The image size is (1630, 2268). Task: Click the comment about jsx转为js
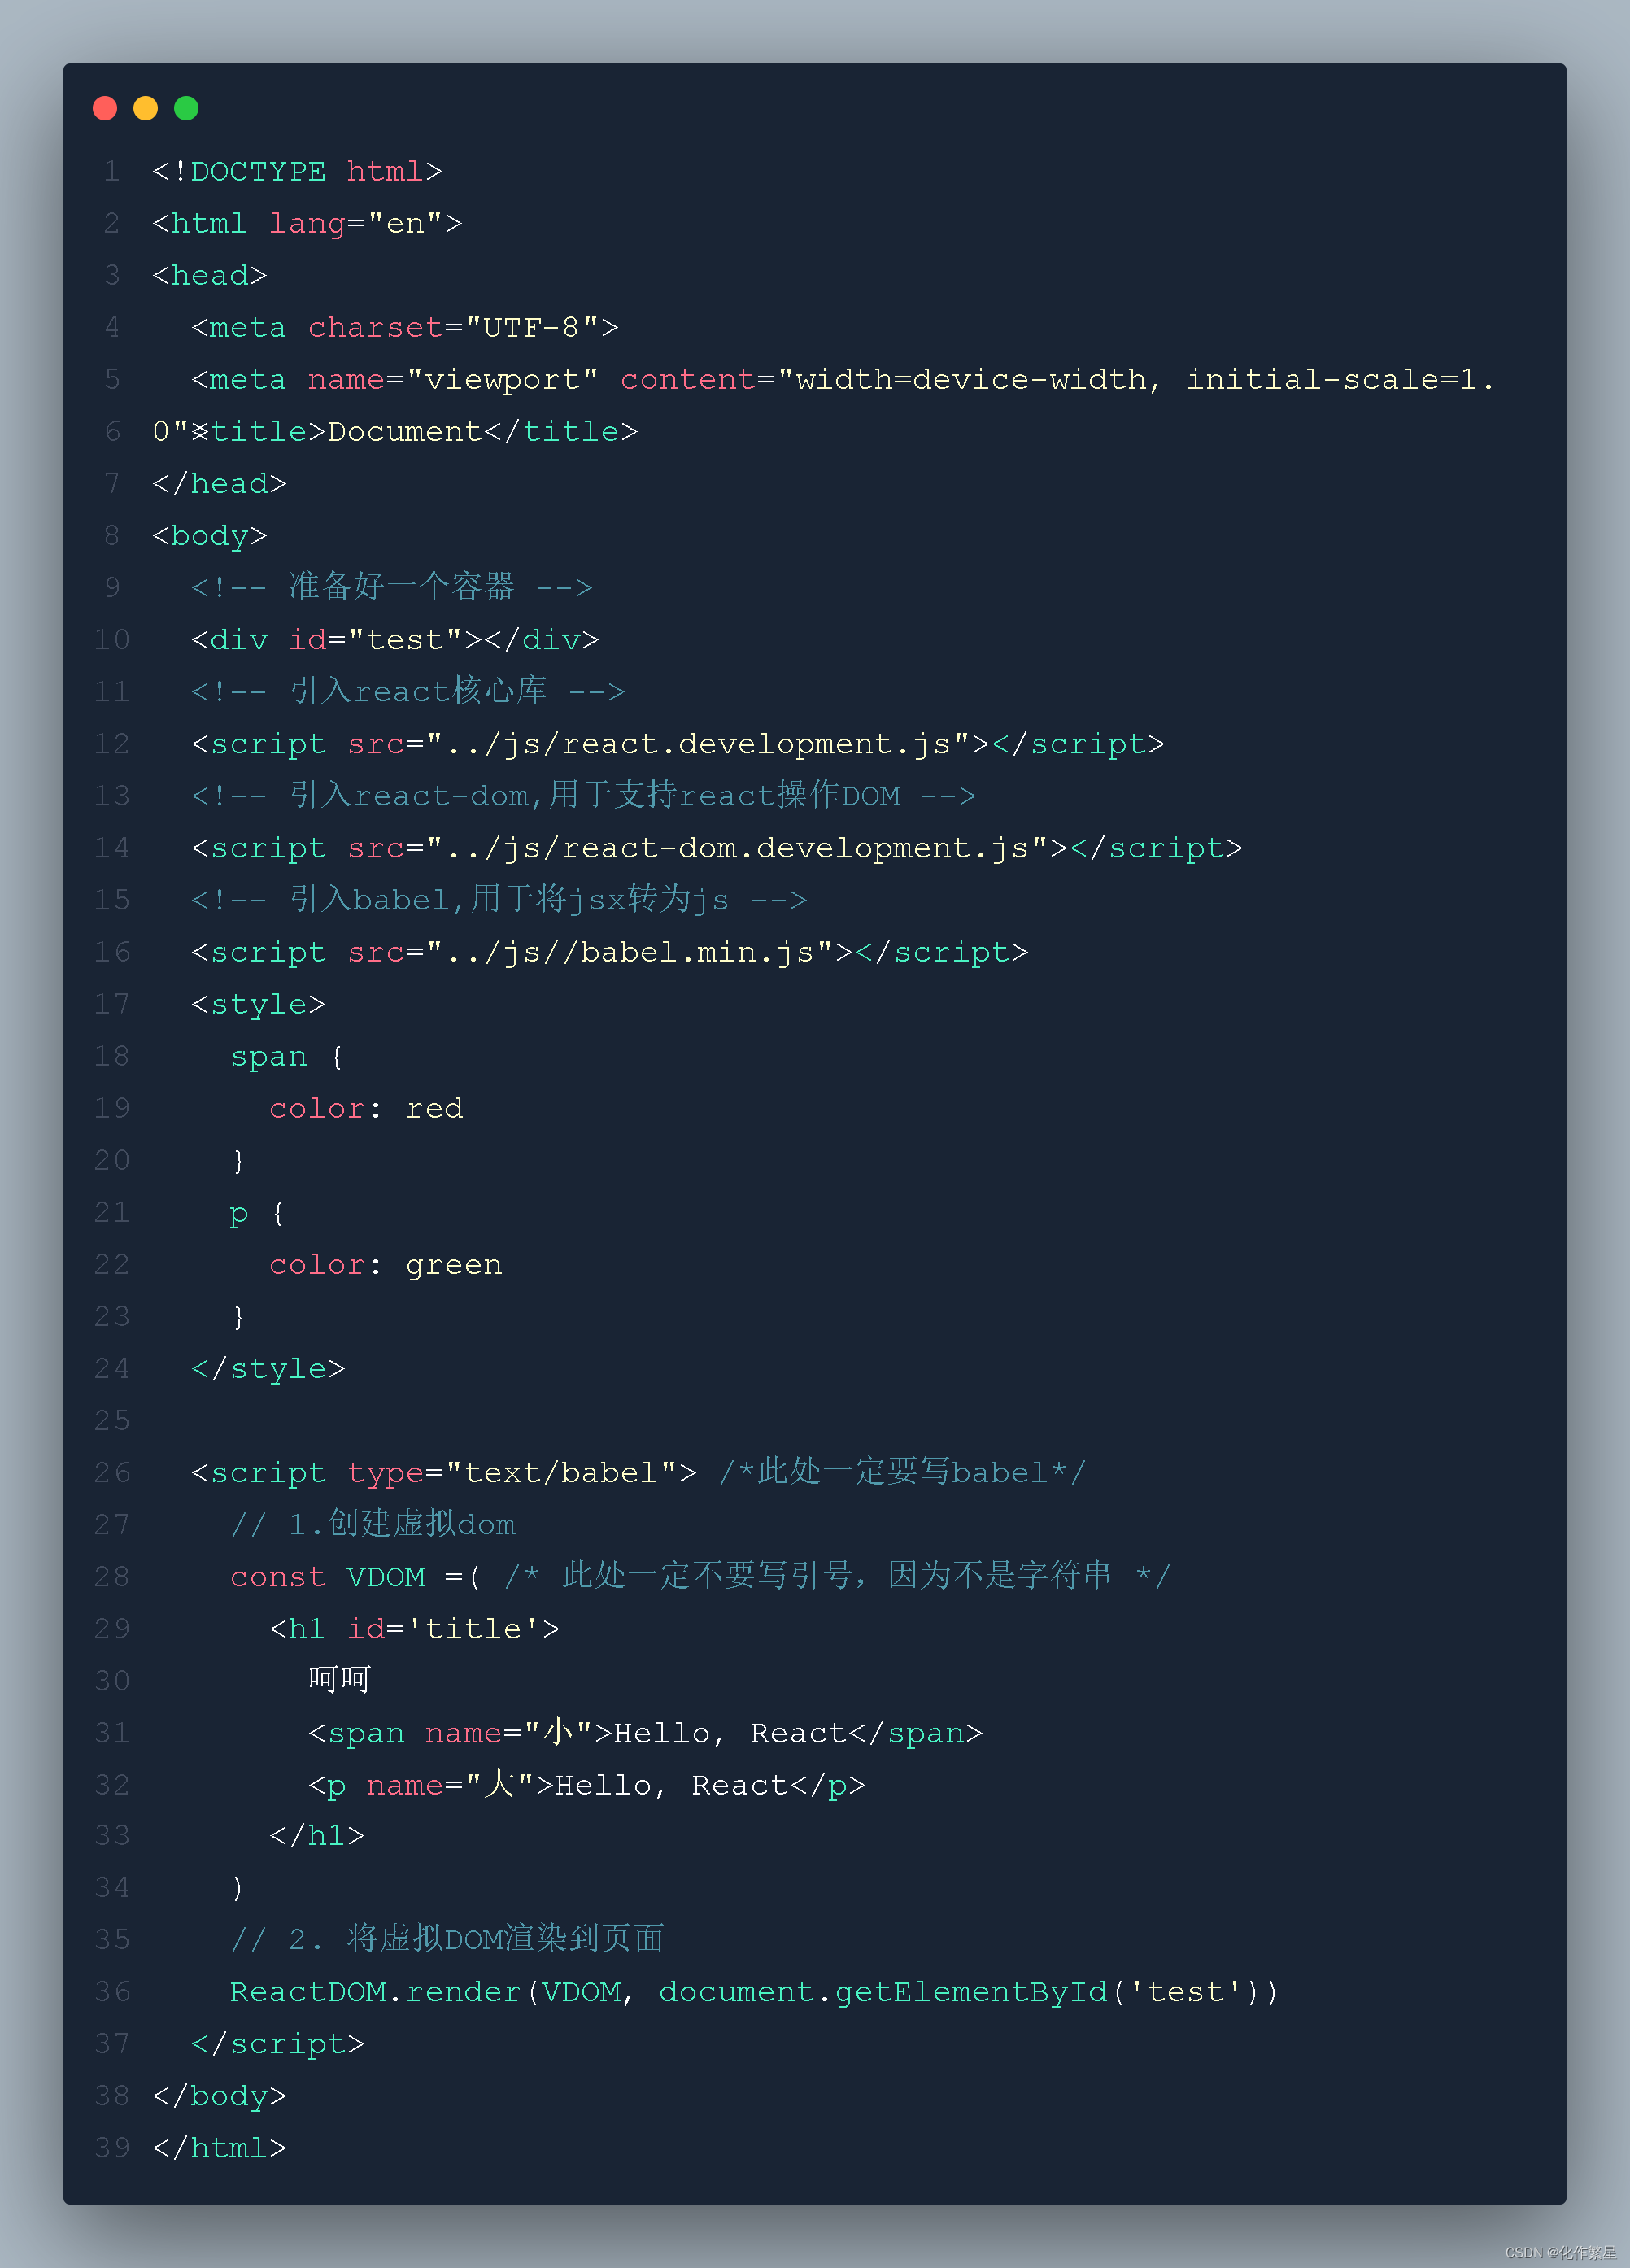pos(498,899)
